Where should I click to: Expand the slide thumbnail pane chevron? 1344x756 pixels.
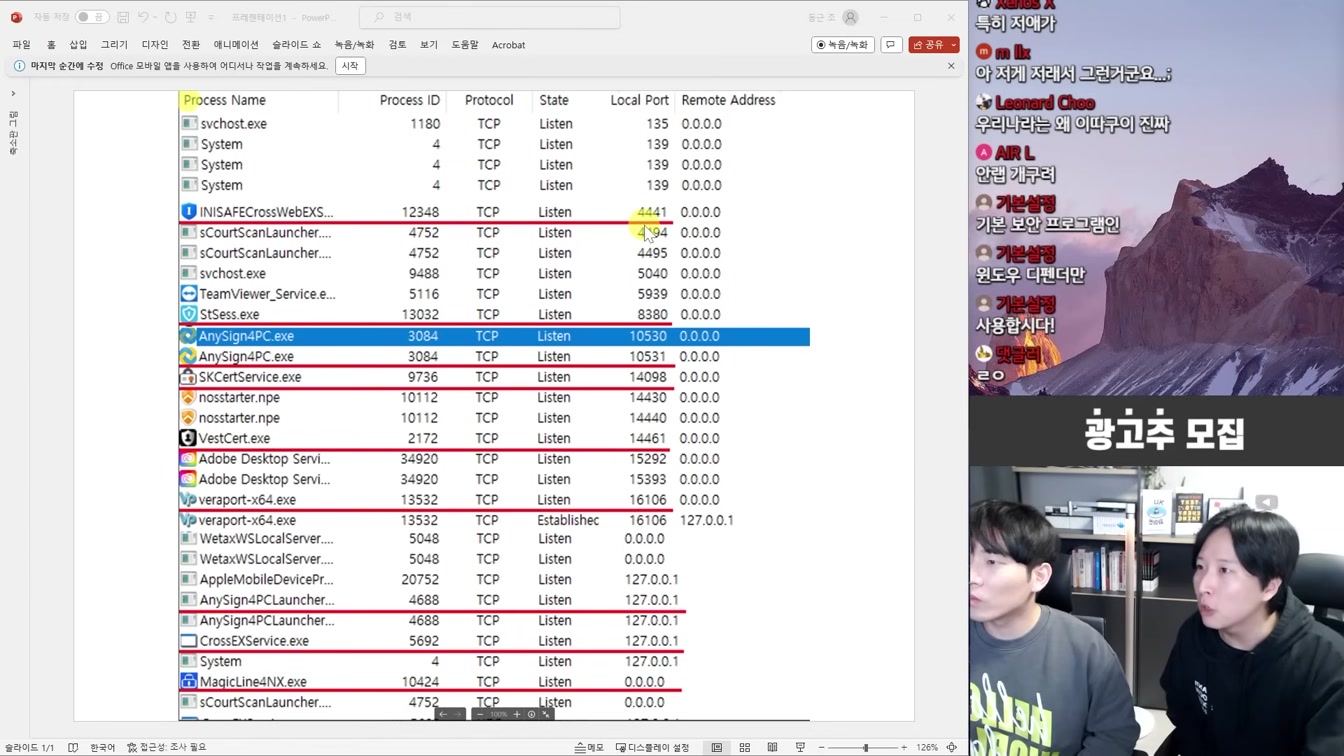click(x=13, y=94)
